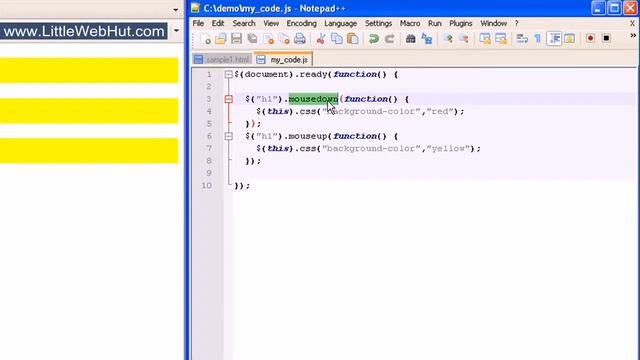Click the www.LittleWebHut.com address field
Image resolution: width=640 pixels, height=360 pixels.
[84, 31]
